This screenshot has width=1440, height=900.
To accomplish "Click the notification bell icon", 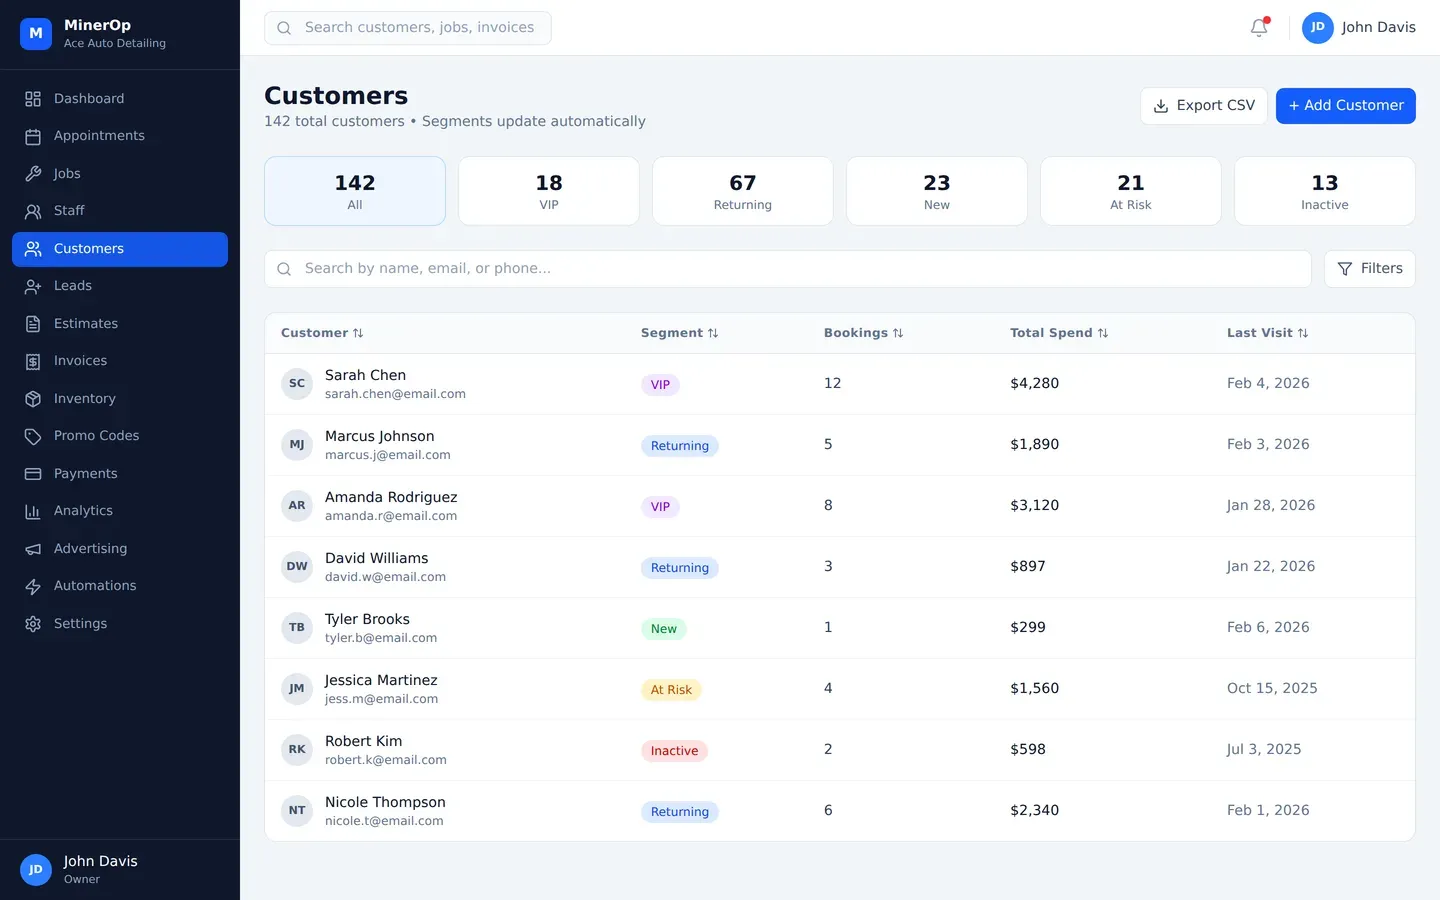I will click(x=1259, y=28).
